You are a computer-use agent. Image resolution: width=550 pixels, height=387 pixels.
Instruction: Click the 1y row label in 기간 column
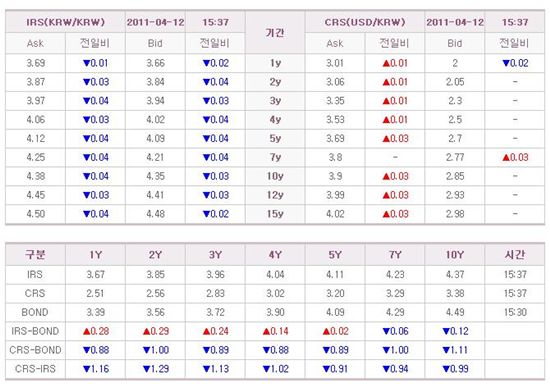coord(275,63)
